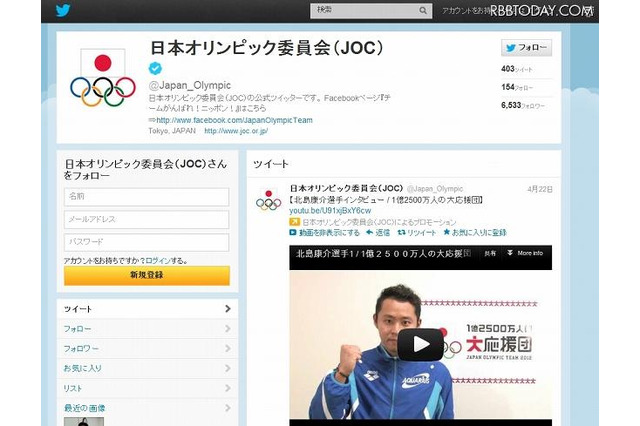Image resolution: width=640 pixels, height=426 pixels.
Task: Focus the 名前 name field
Action: [x=147, y=197]
